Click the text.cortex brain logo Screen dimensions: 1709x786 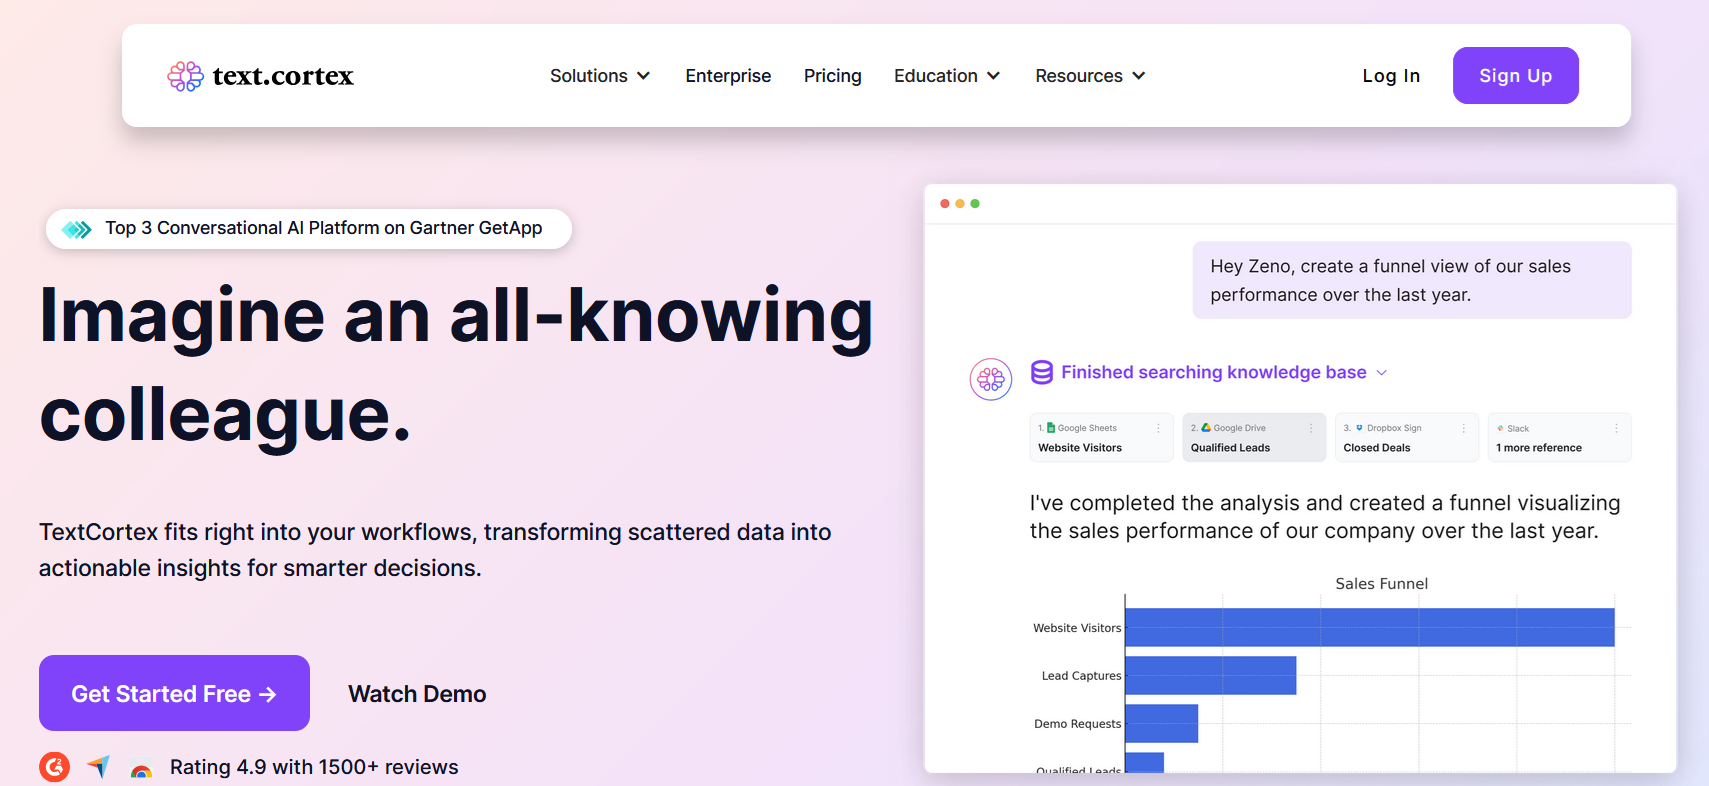pos(185,76)
